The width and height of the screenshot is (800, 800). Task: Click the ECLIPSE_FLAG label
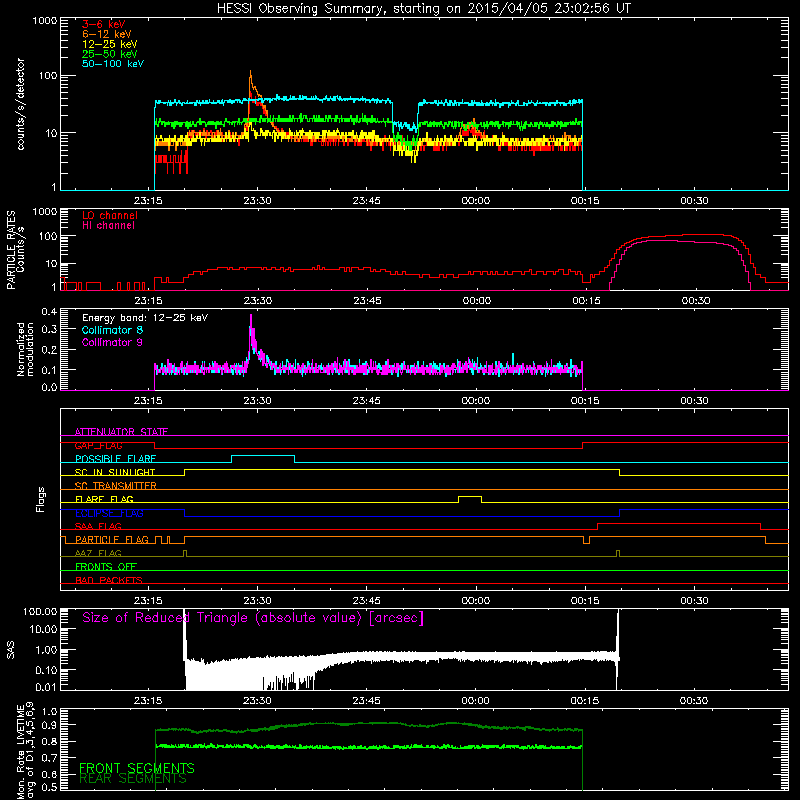coord(109,513)
